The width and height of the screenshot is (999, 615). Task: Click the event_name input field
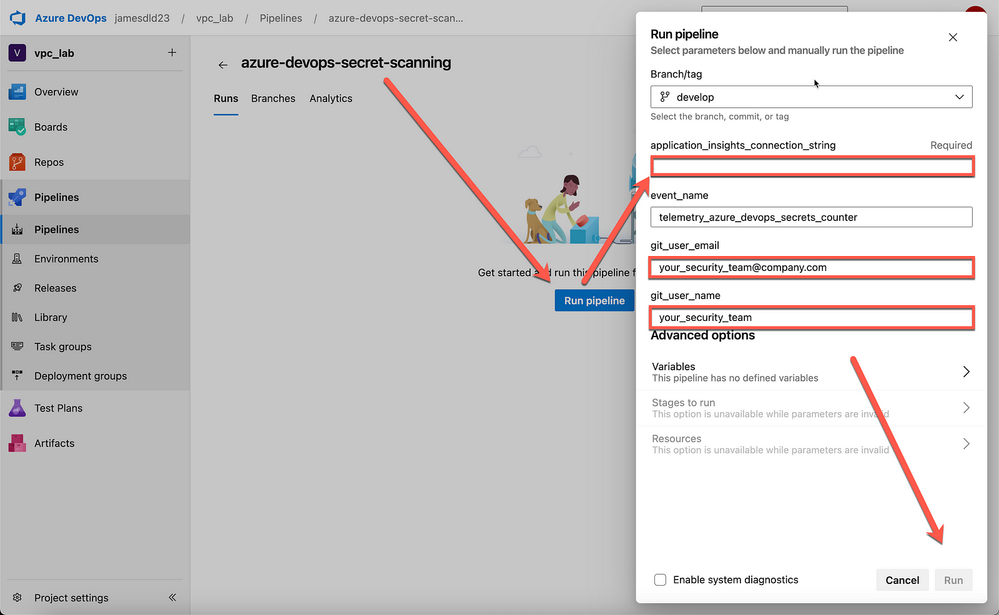click(811, 217)
